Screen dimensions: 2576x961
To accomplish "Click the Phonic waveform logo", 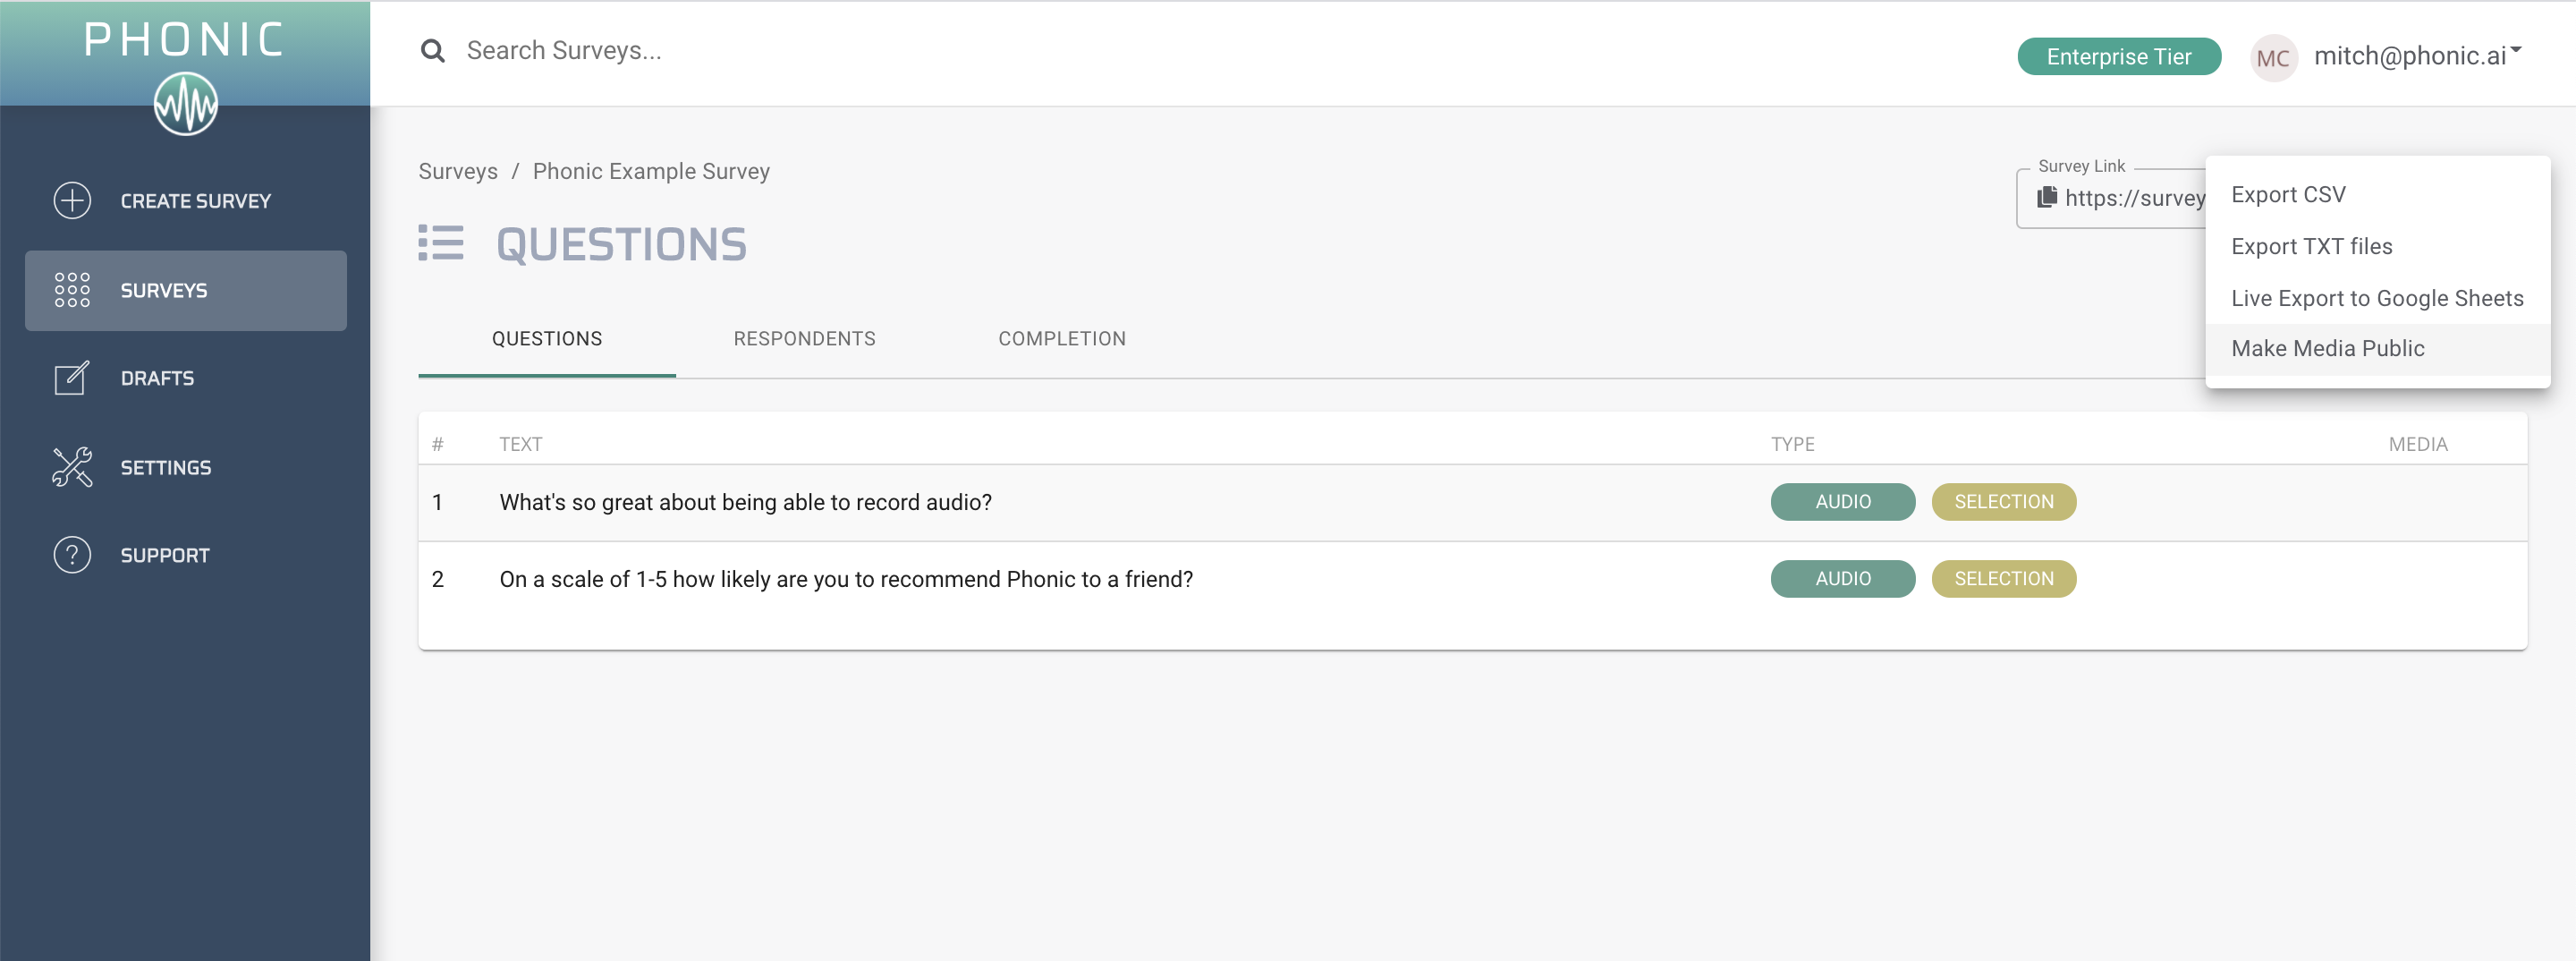I will [186, 101].
